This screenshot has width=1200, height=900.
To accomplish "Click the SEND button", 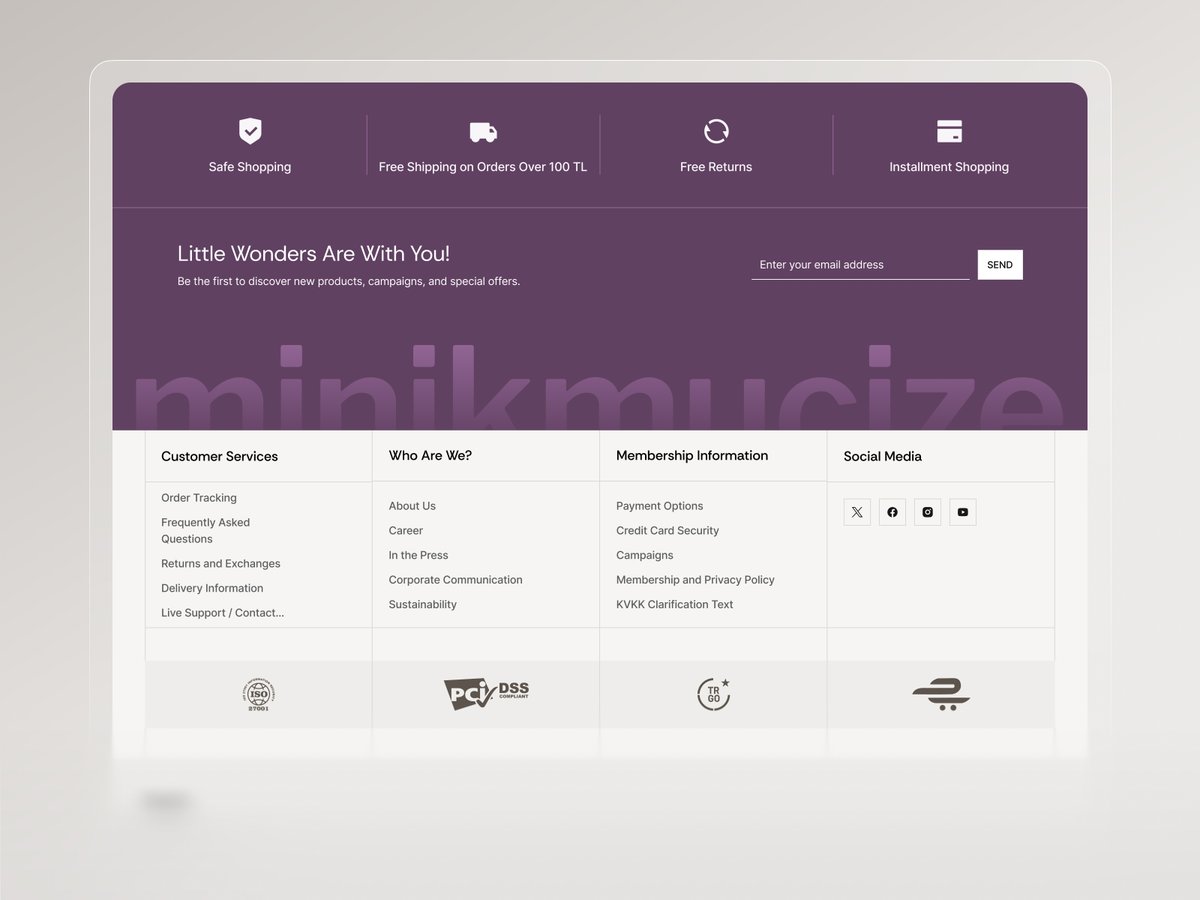I will (x=1000, y=265).
